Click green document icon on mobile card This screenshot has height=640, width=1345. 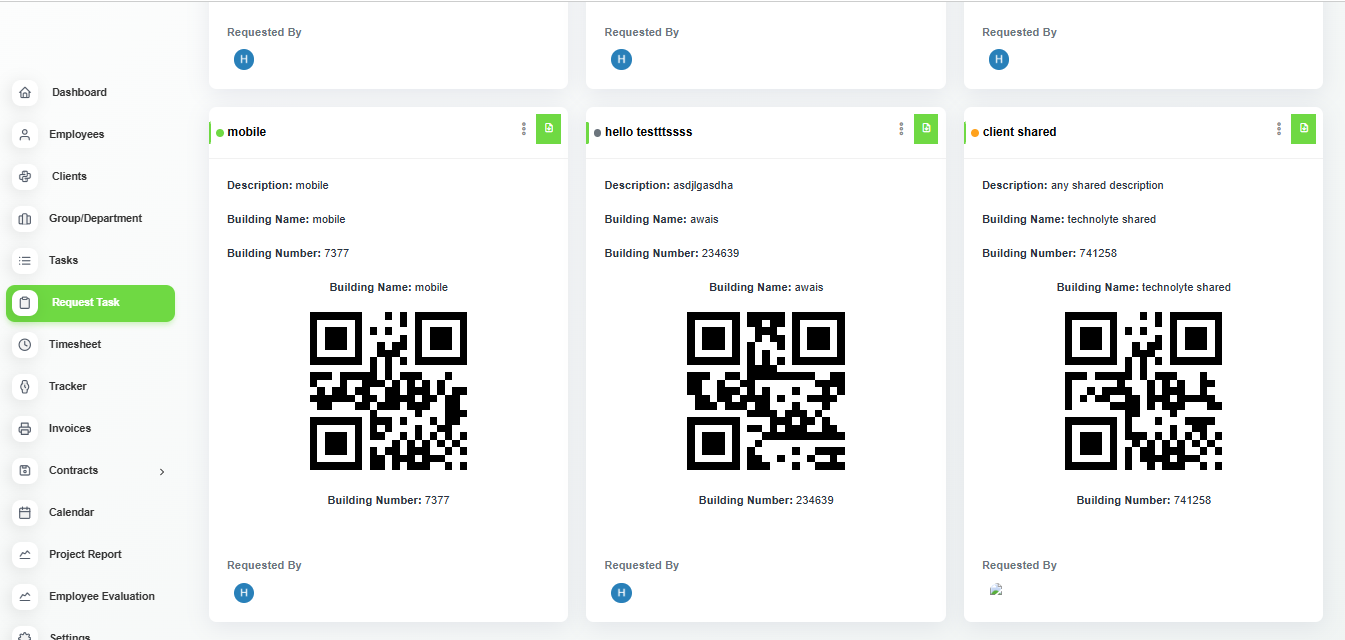tap(548, 128)
